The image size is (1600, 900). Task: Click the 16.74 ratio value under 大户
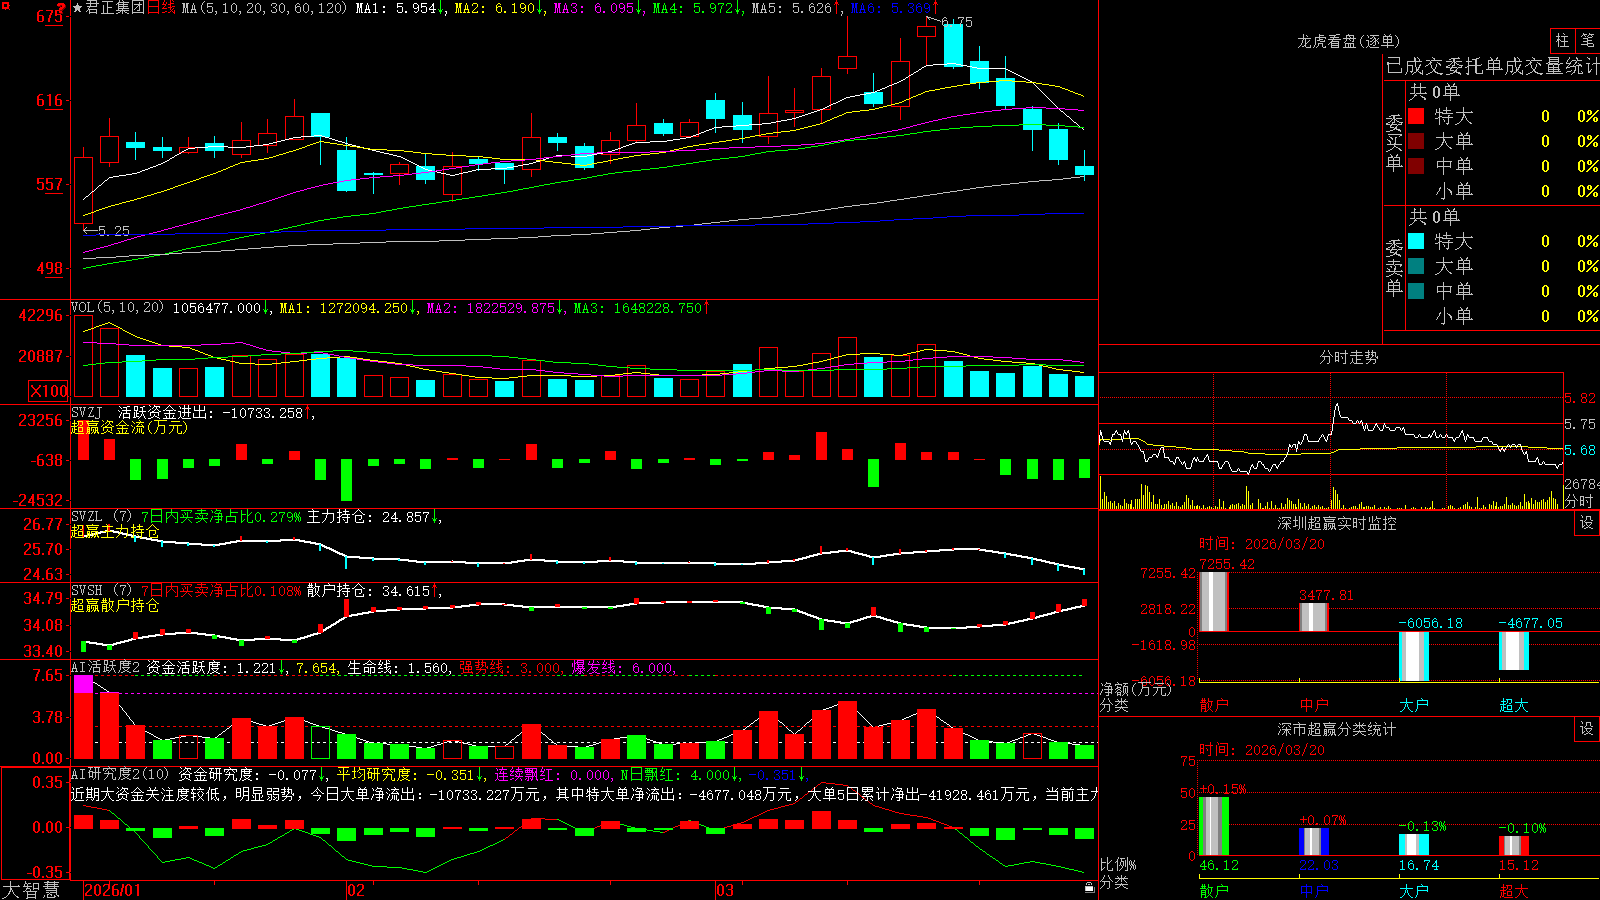[1419, 865]
